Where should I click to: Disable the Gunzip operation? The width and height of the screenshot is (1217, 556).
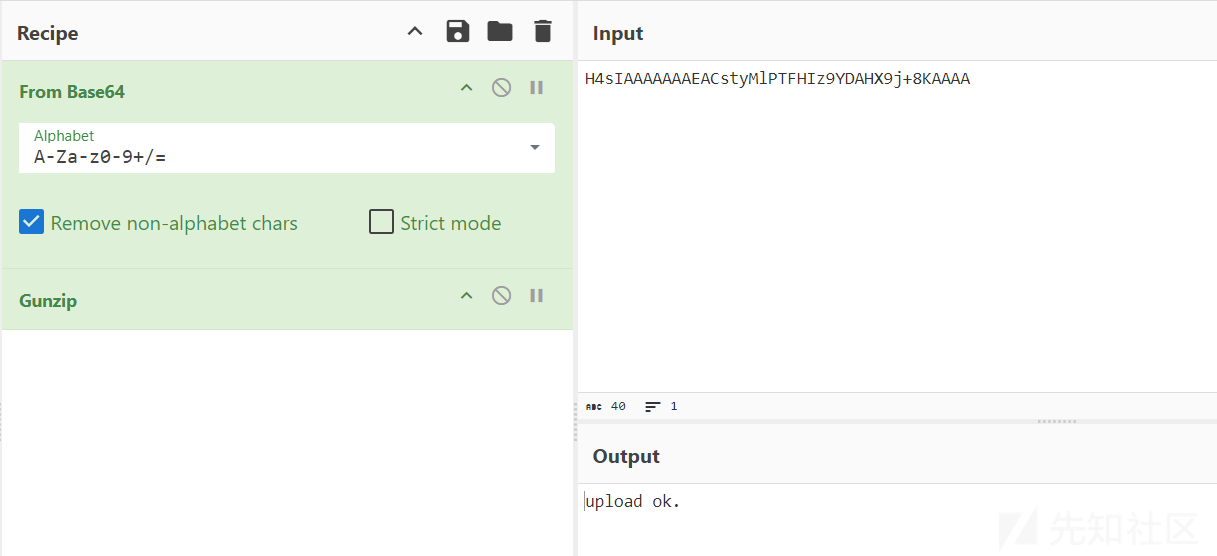point(502,295)
